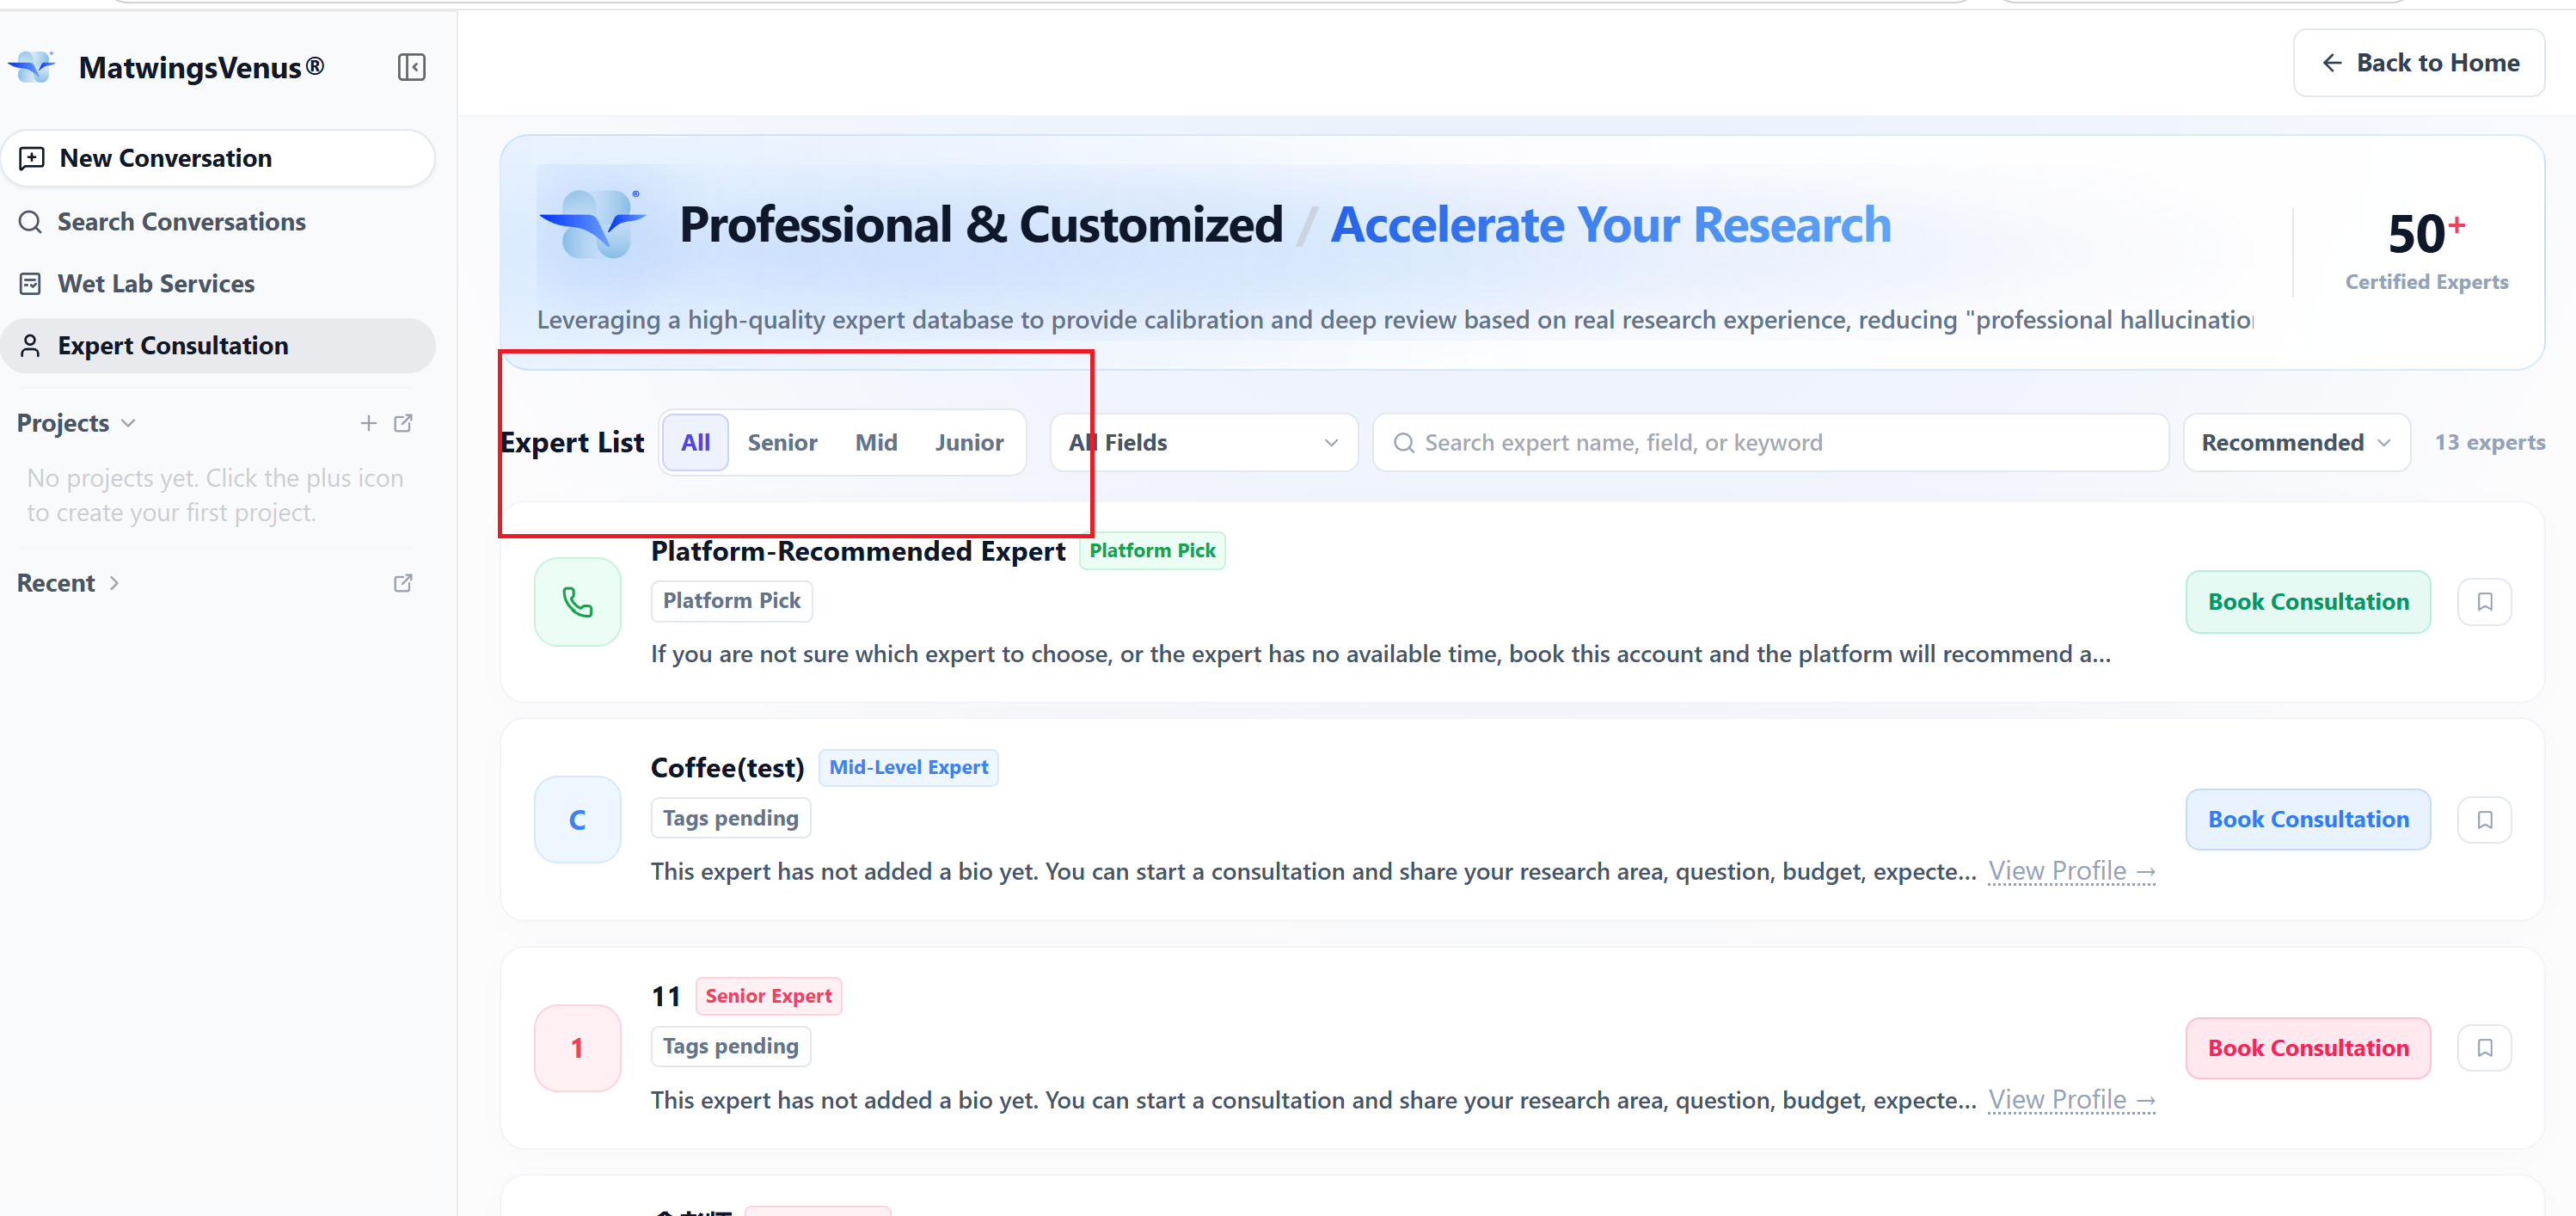The width and height of the screenshot is (2576, 1216).
Task: View Profile of Coffee(test)
Action: click(x=2071, y=871)
